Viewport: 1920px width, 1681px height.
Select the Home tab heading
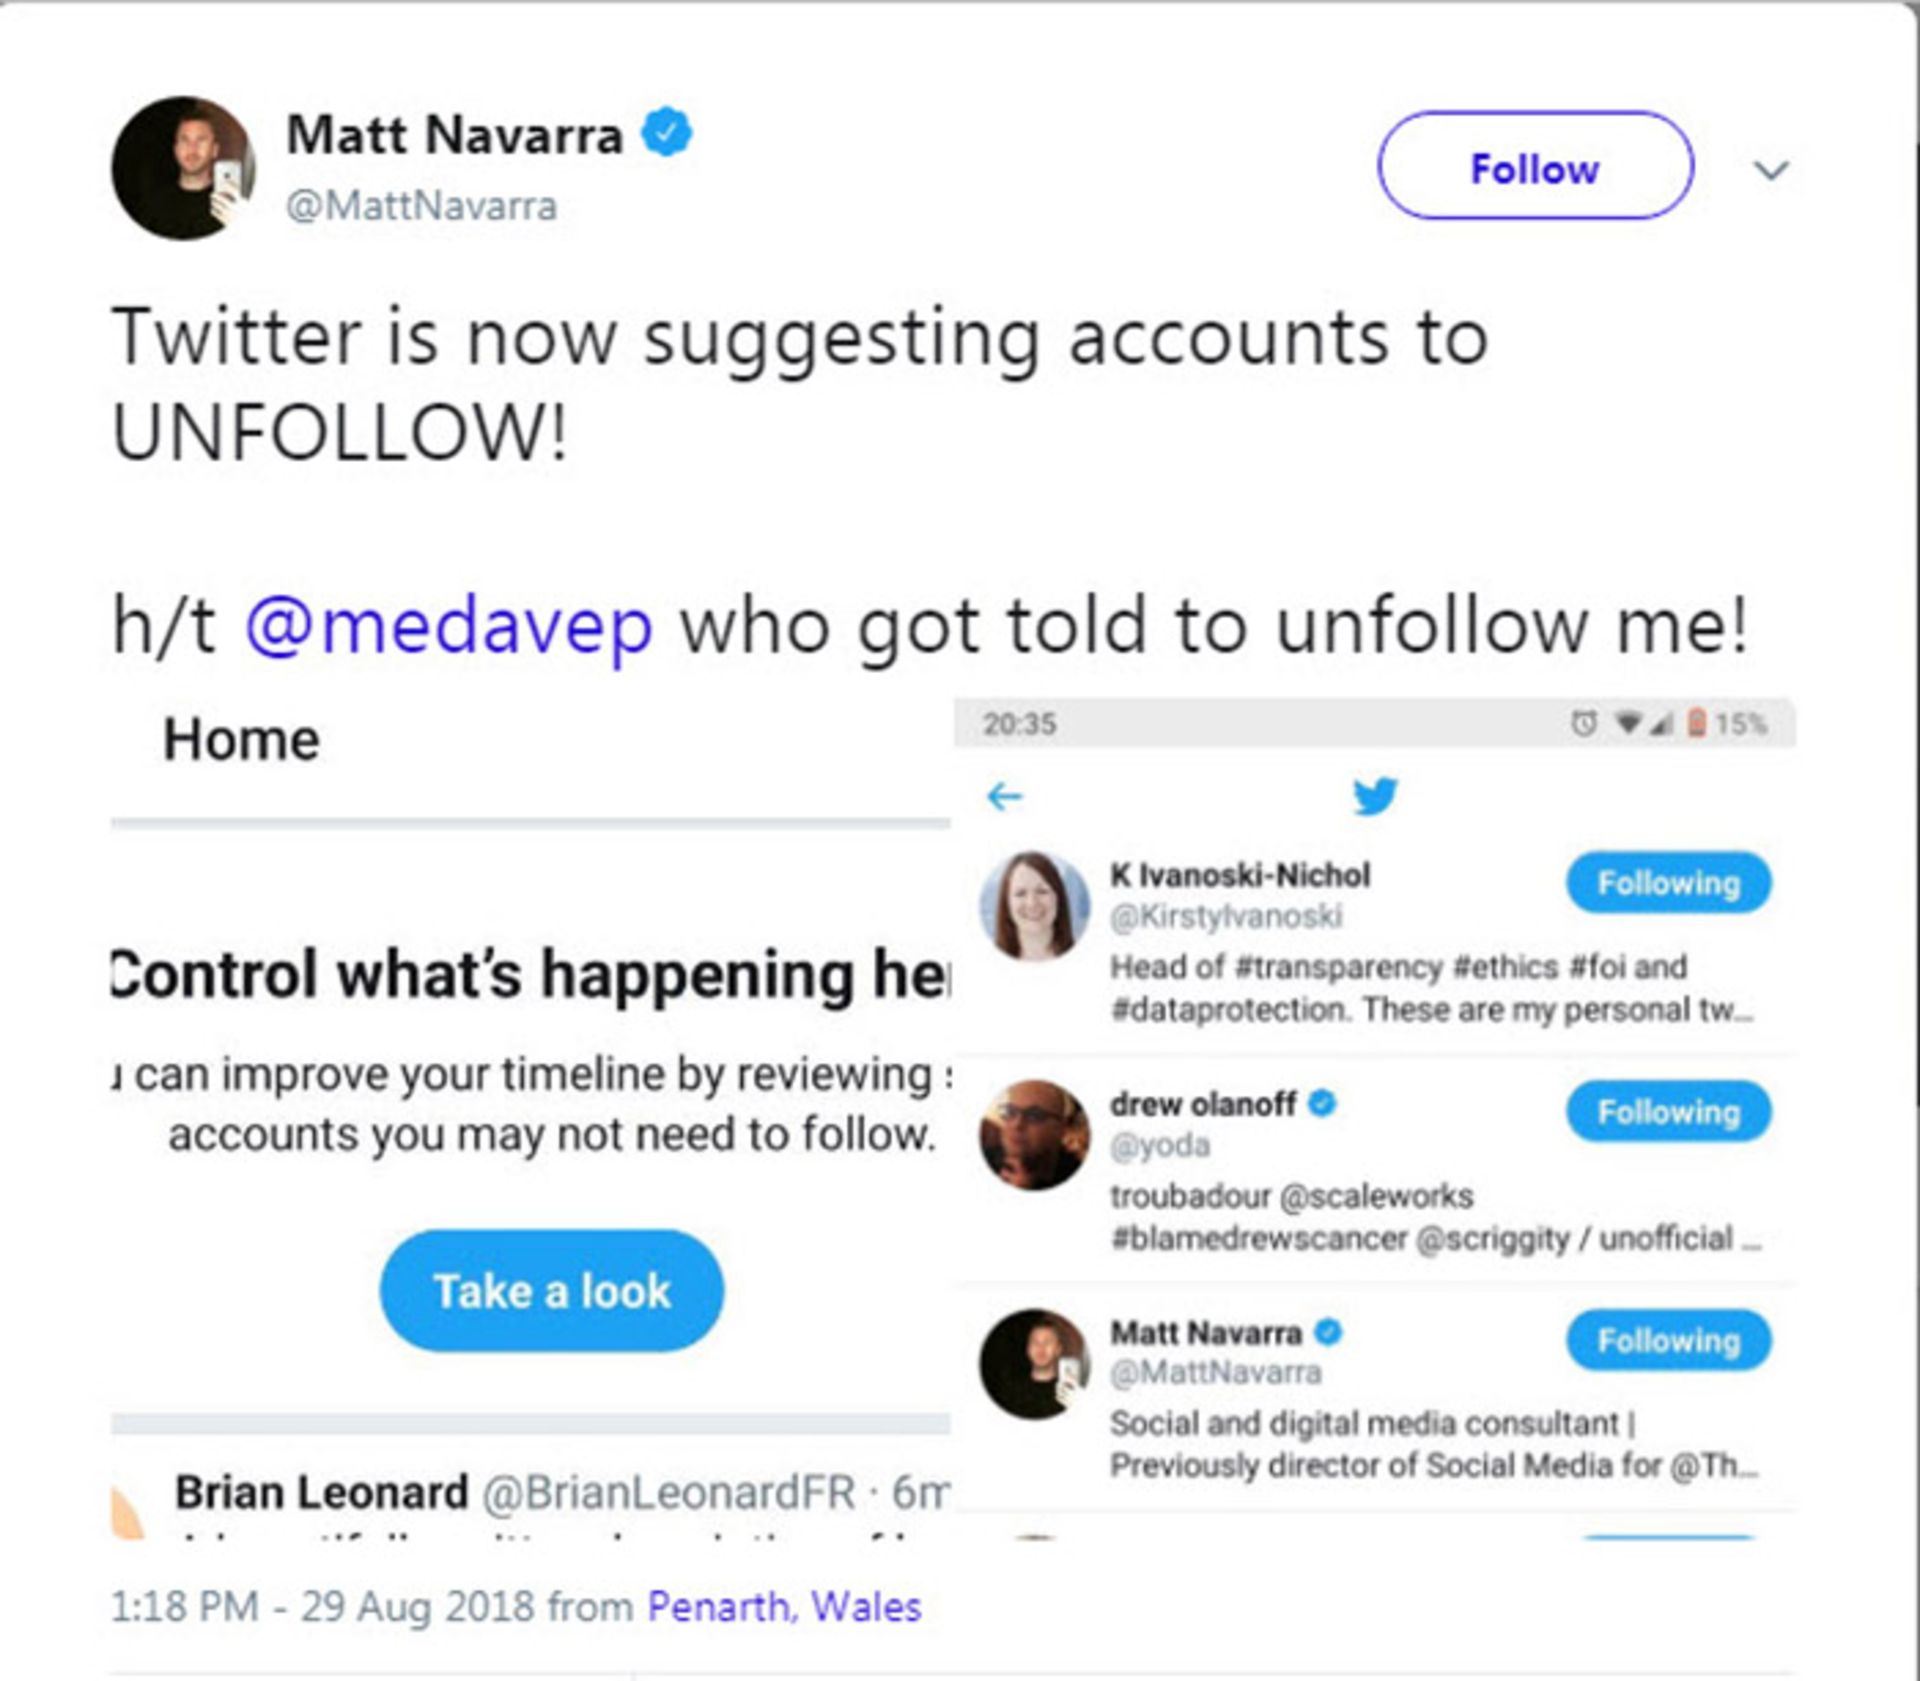click(x=241, y=740)
